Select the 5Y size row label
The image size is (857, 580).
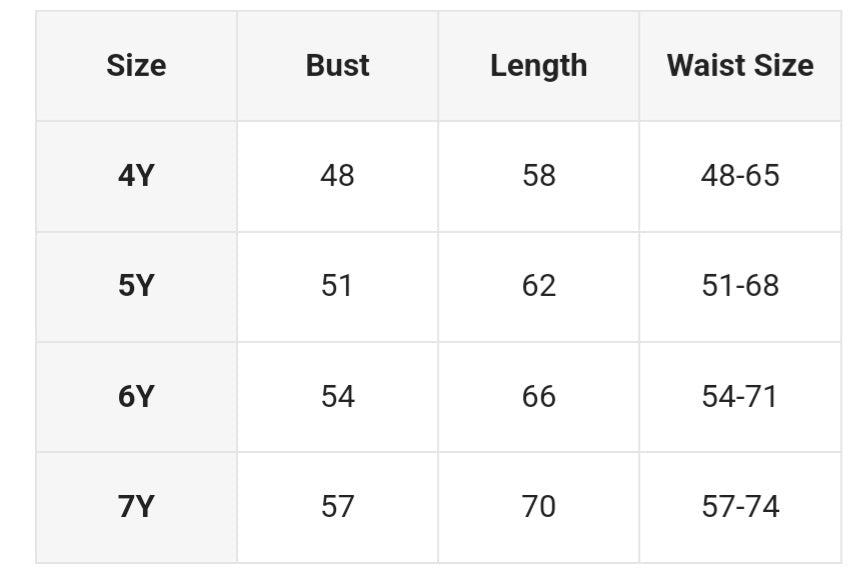136,286
